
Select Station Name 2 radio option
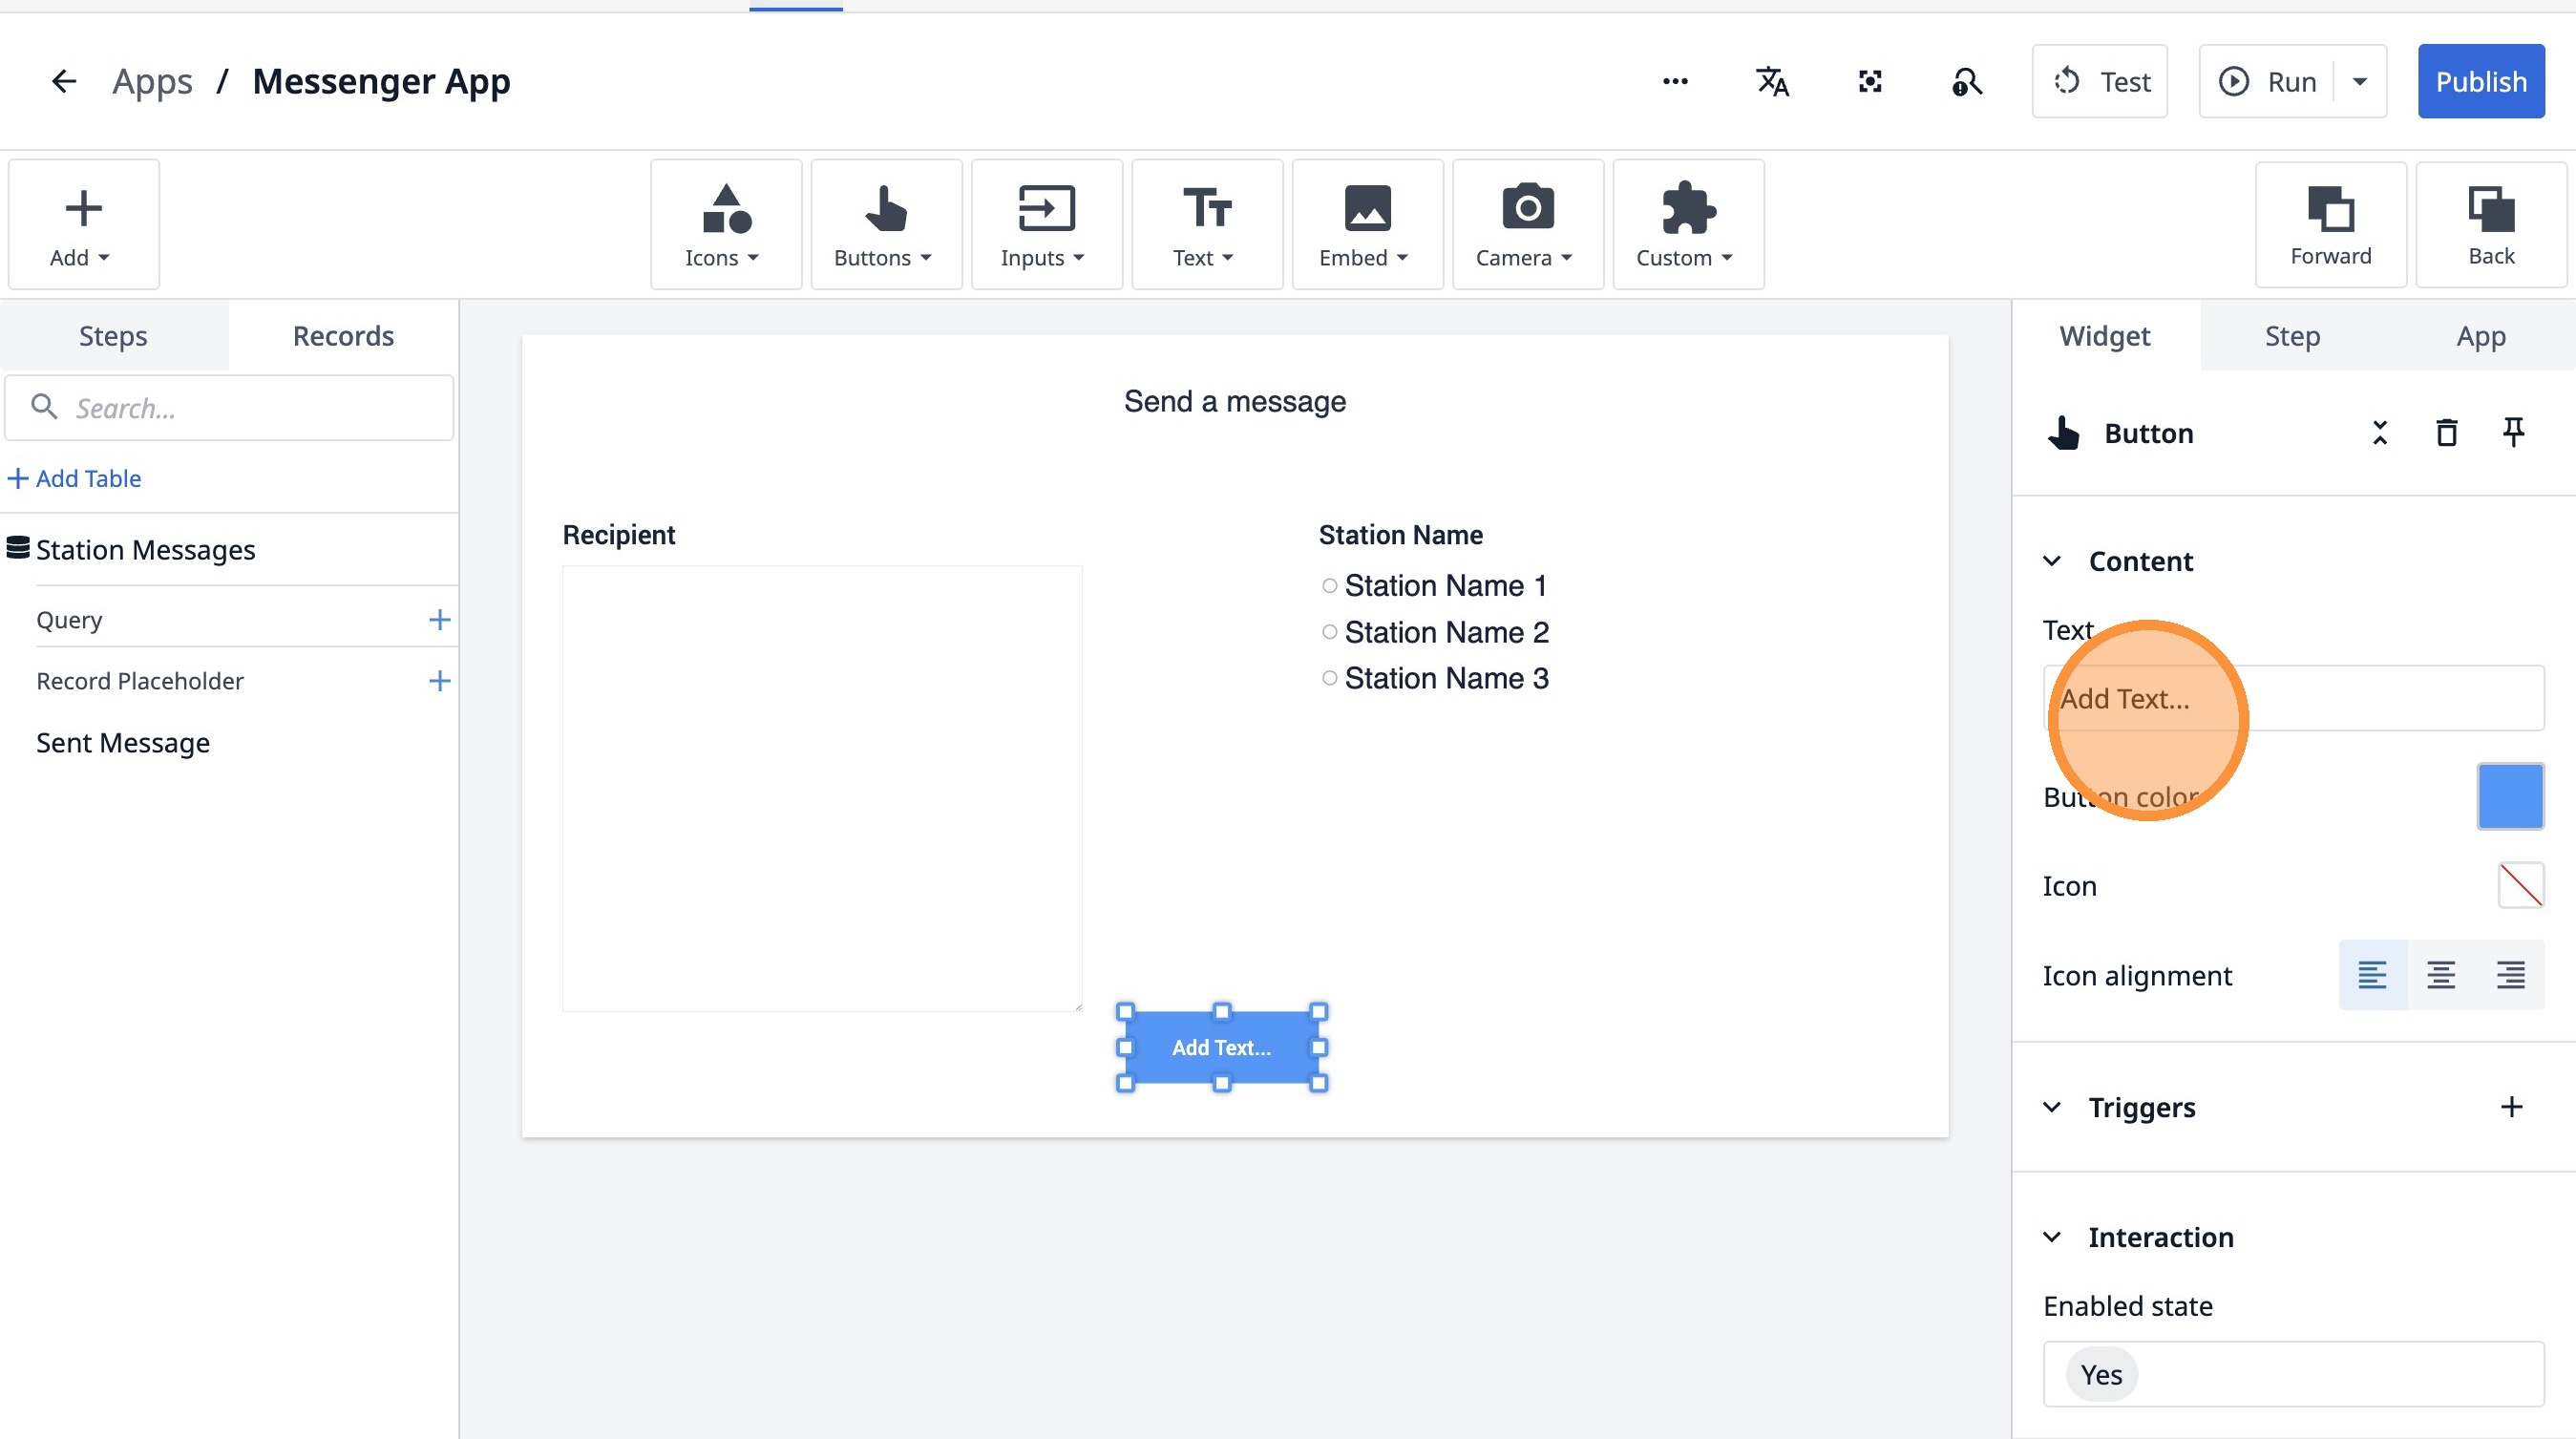[x=1329, y=632]
